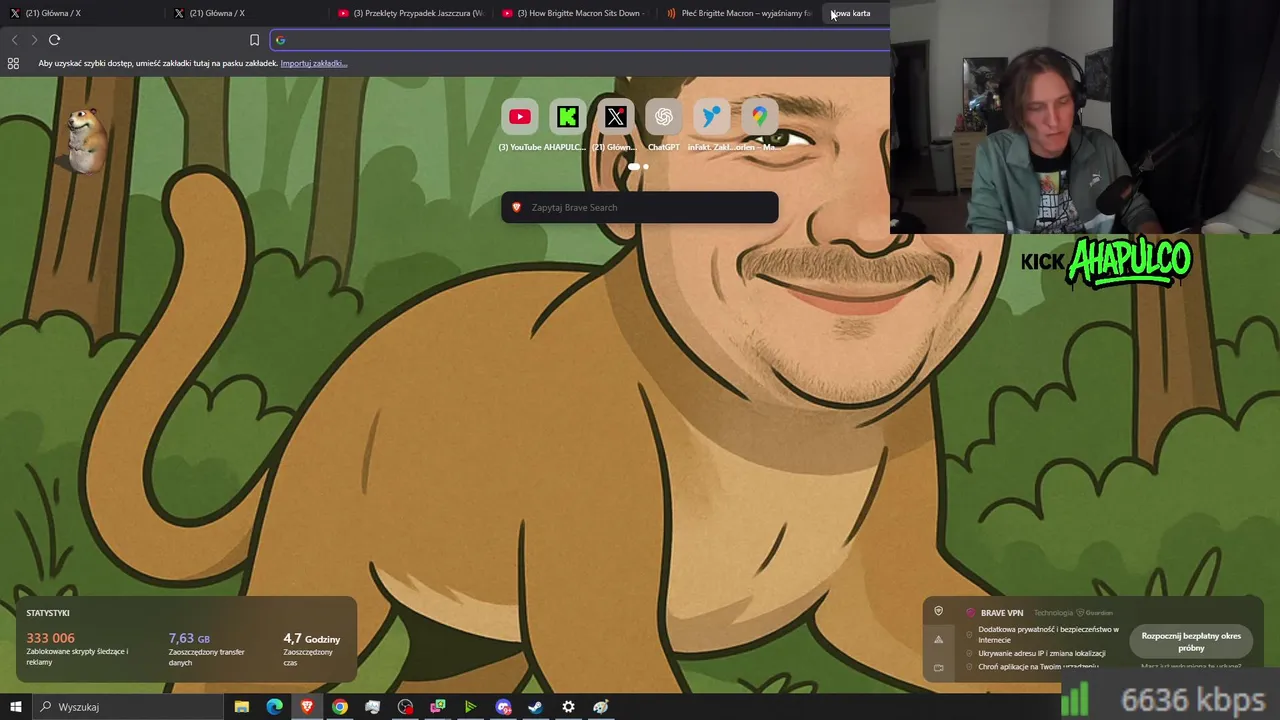1280x720 pixels.
Task: Select the Brave Rewards triangle tab in widget
Action: click(938, 639)
